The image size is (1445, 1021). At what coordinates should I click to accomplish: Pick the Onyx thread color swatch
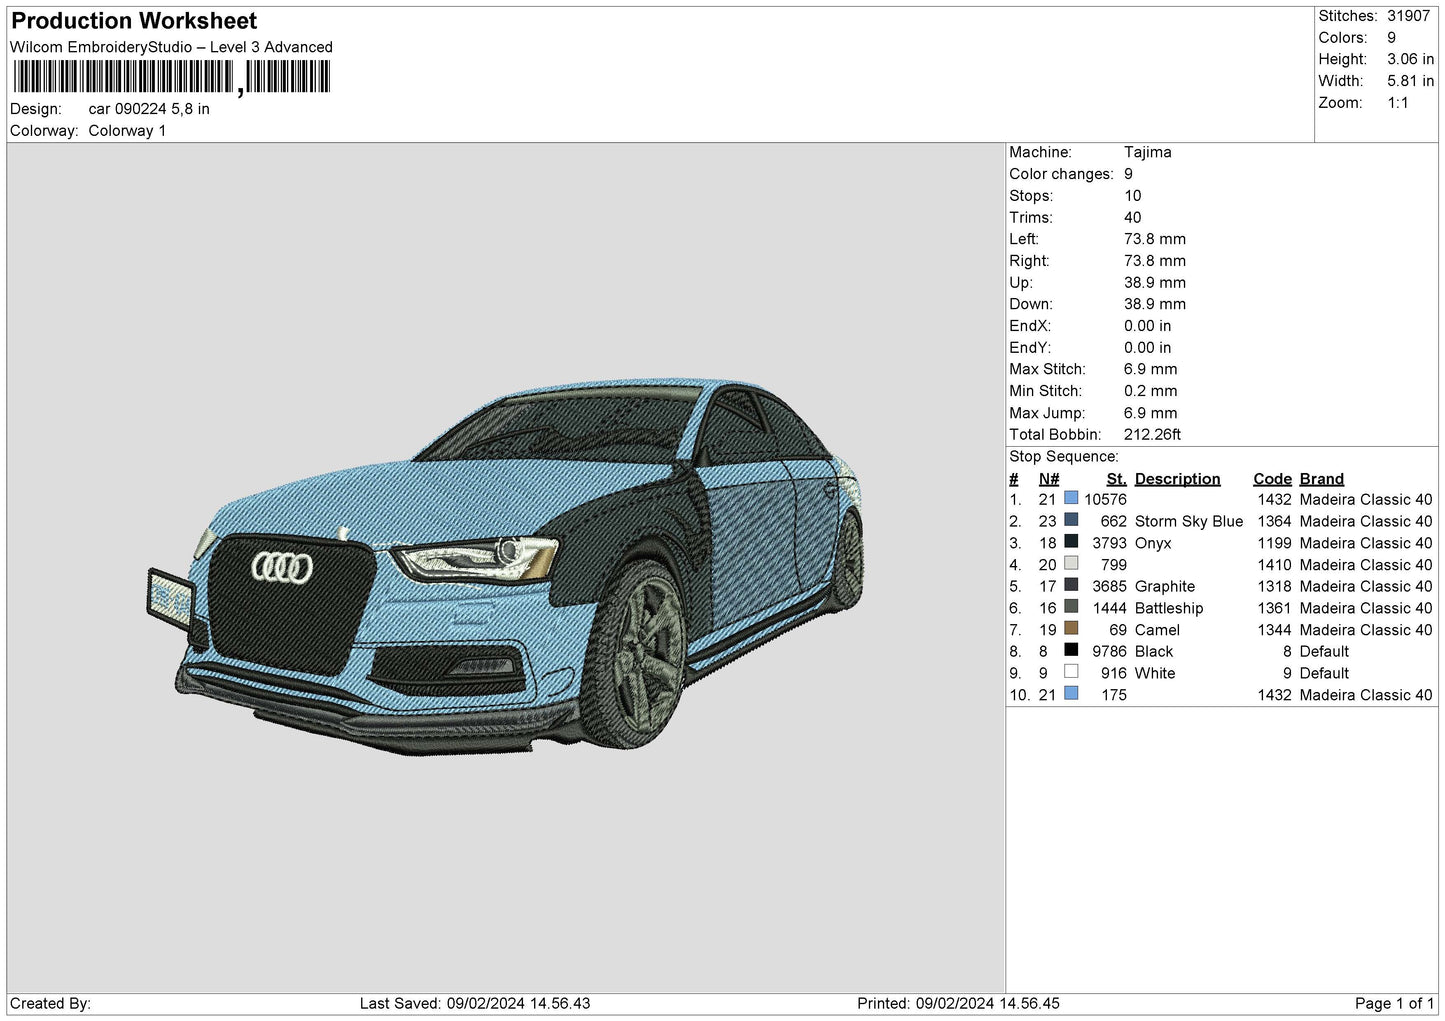[1071, 542]
